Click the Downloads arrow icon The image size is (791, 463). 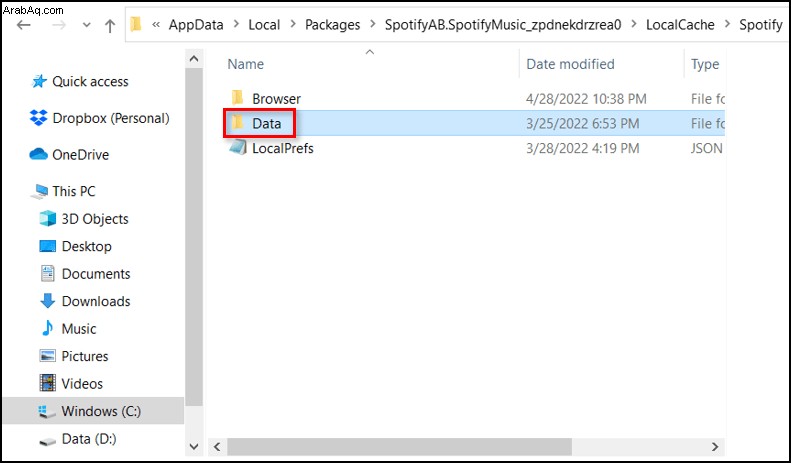click(x=48, y=301)
